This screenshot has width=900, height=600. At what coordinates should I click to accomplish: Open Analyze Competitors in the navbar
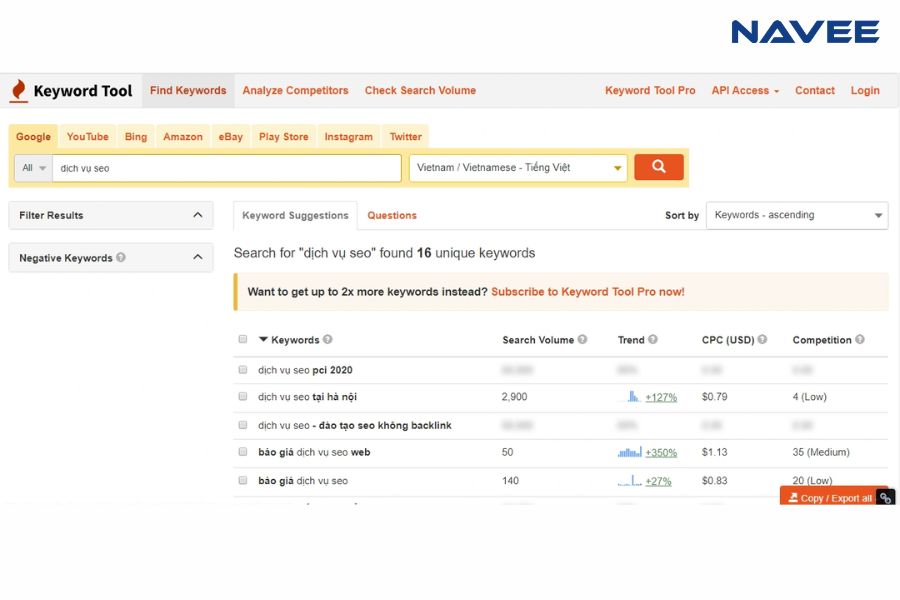[x=295, y=91]
